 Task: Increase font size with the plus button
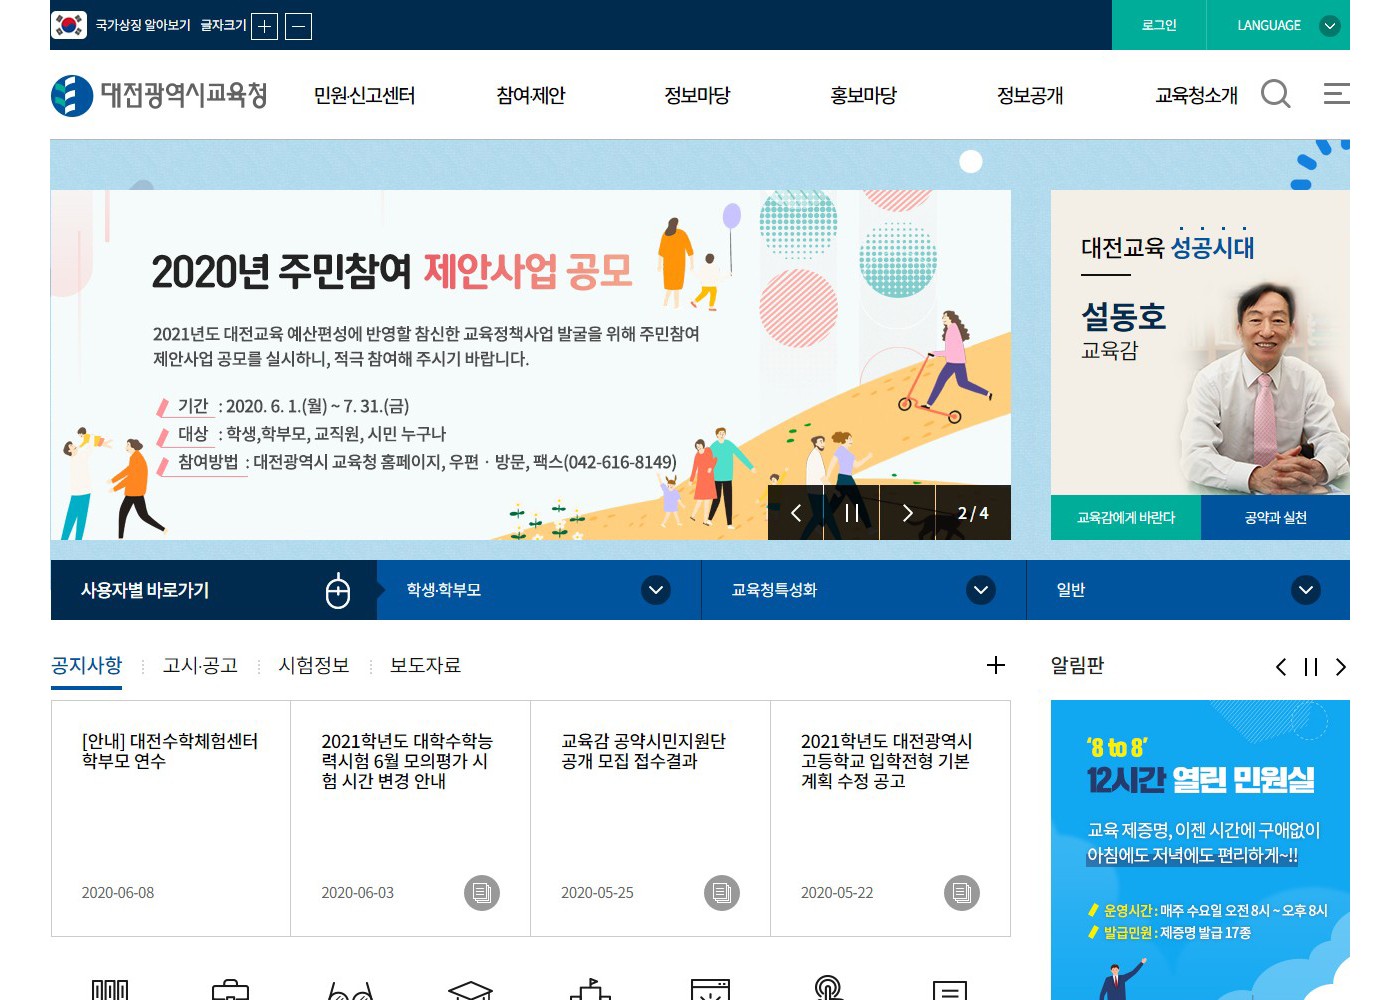pyautogui.click(x=264, y=26)
